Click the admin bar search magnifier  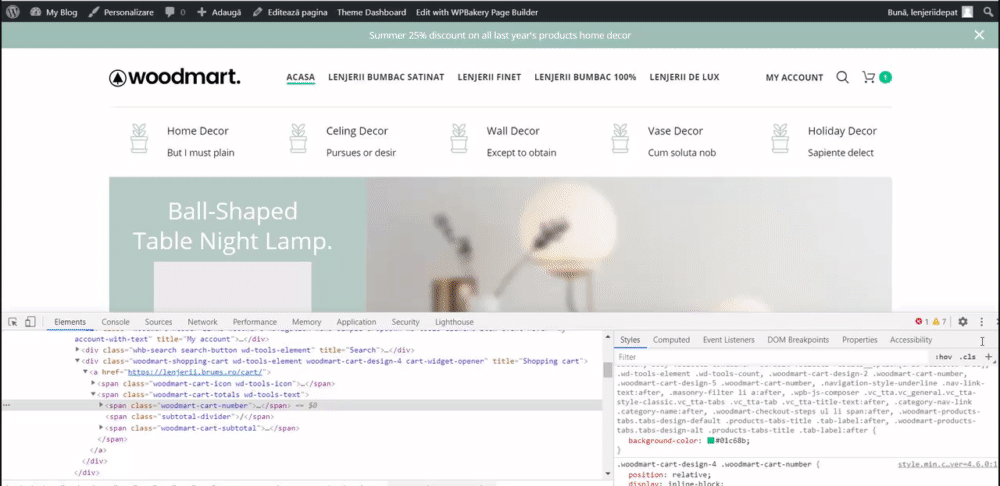[988, 12]
